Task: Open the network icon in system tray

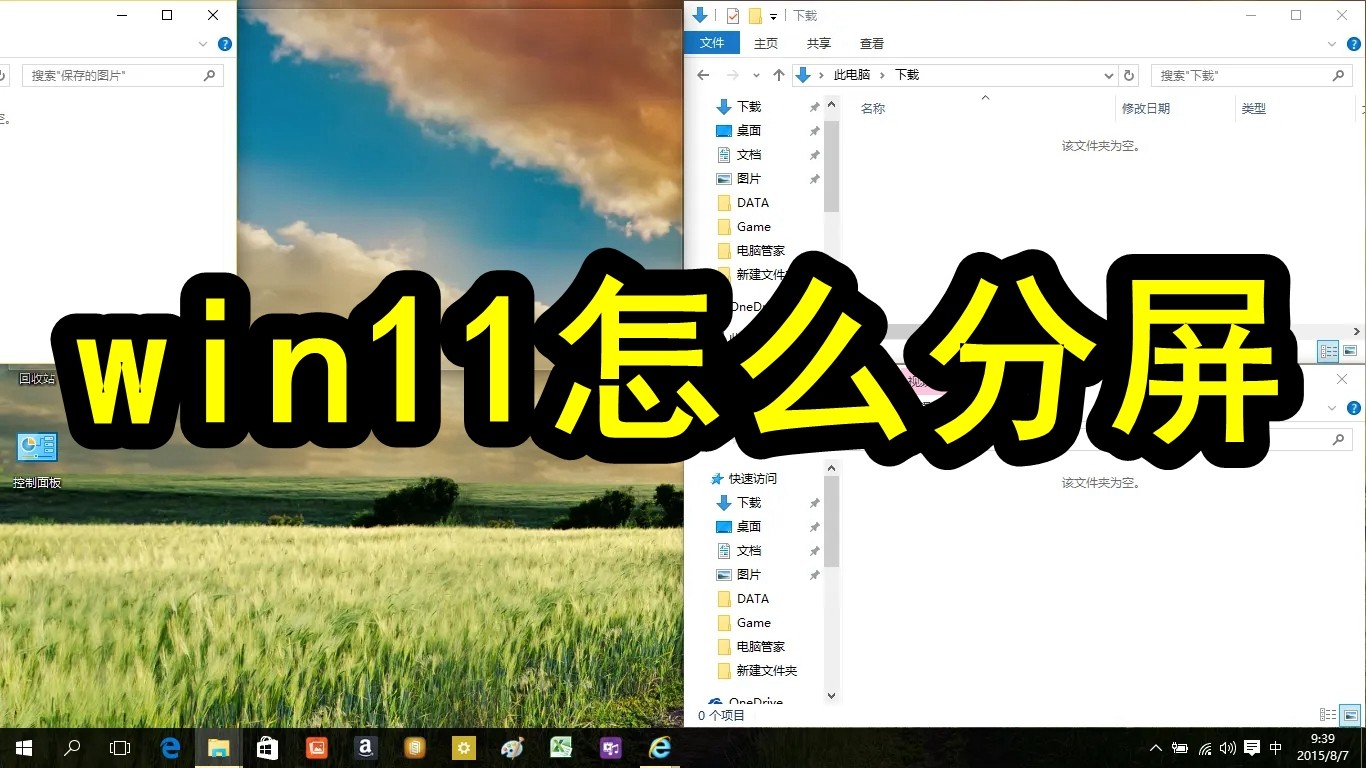Action: pyautogui.click(x=1205, y=748)
